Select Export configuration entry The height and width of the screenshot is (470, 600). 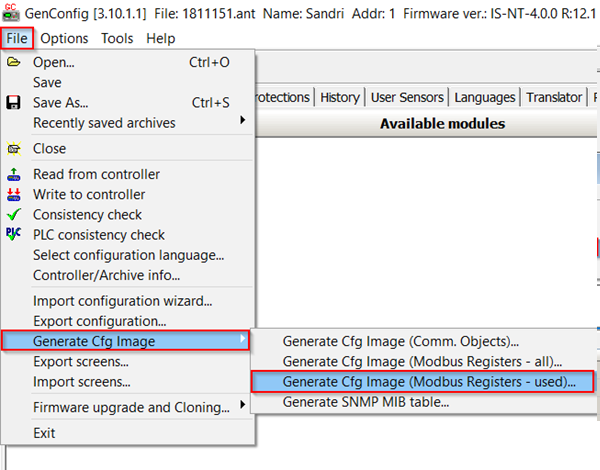(x=99, y=321)
